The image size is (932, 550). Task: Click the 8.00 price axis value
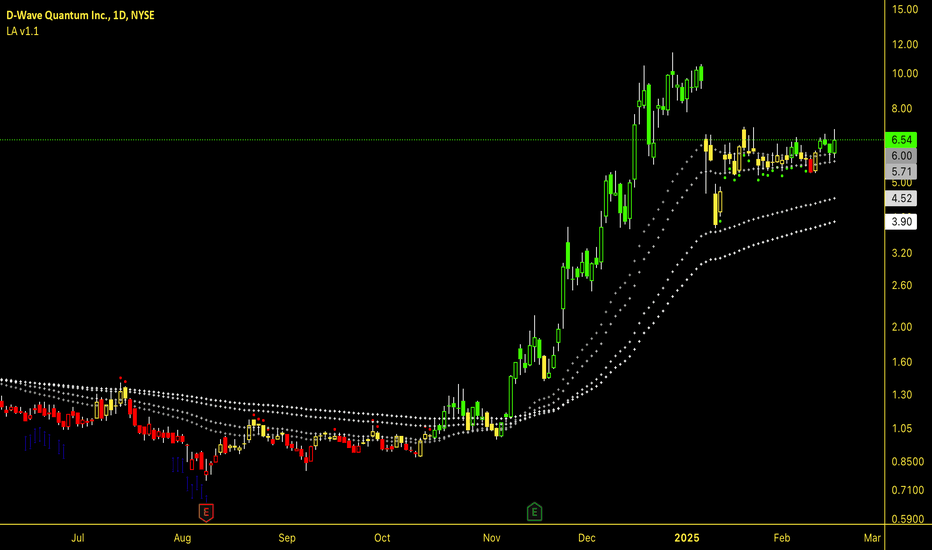point(901,109)
